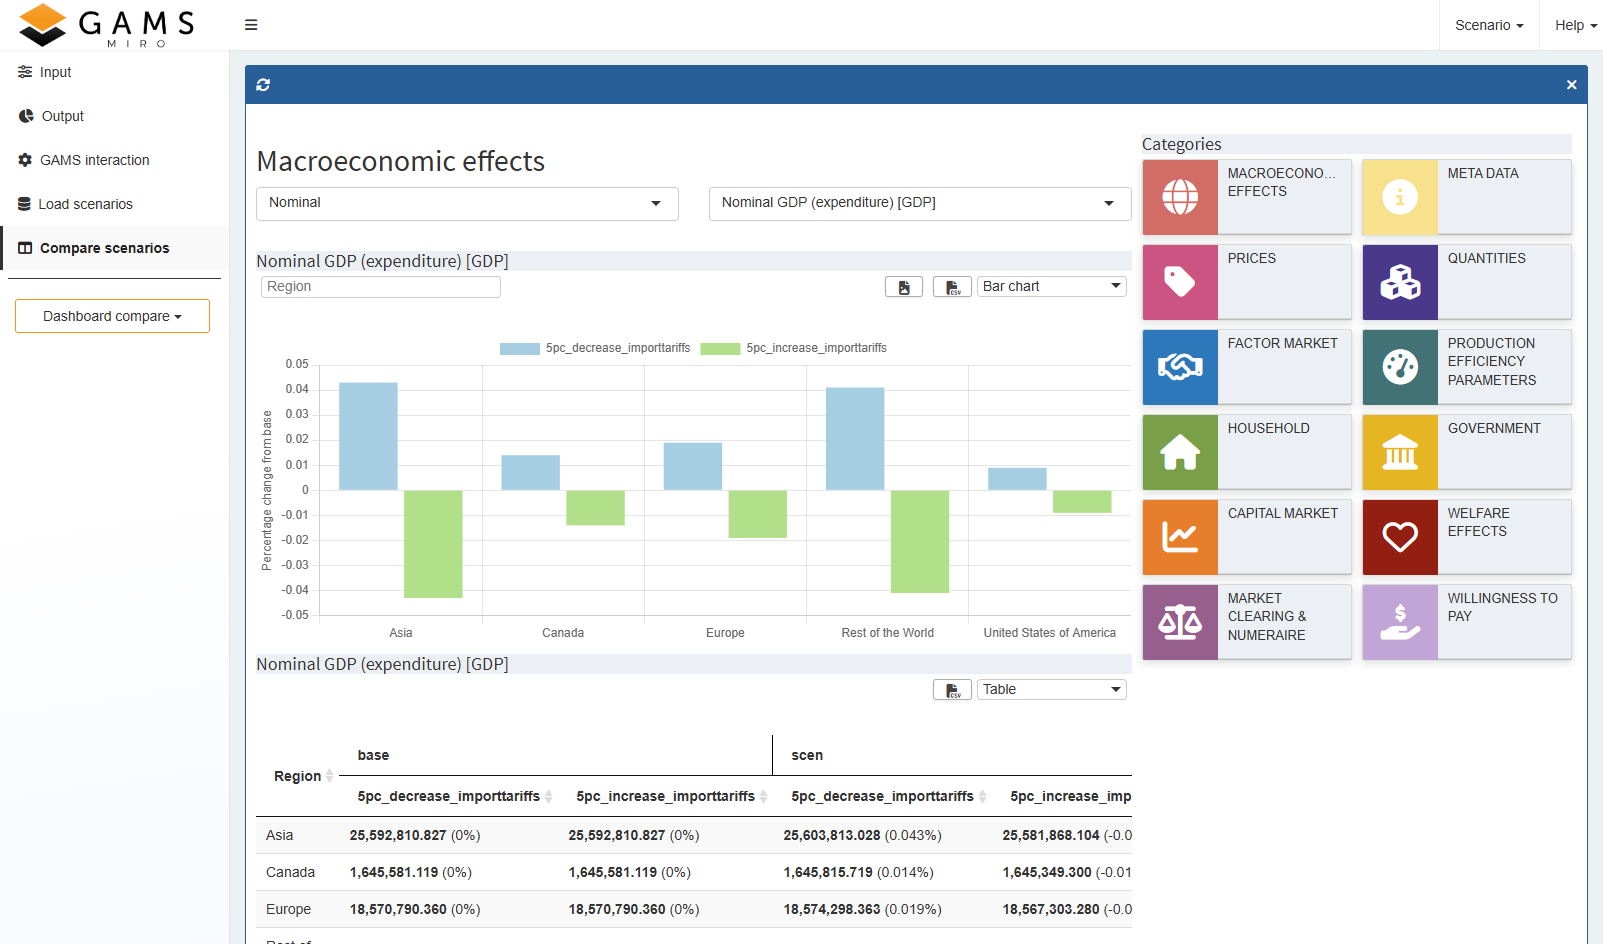Open the Prices category tile
This screenshot has width=1603, height=944.
tap(1246, 282)
